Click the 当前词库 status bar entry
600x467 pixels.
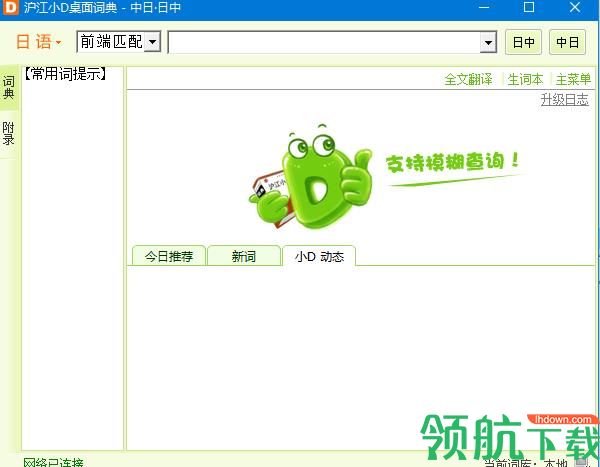click(x=526, y=463)
